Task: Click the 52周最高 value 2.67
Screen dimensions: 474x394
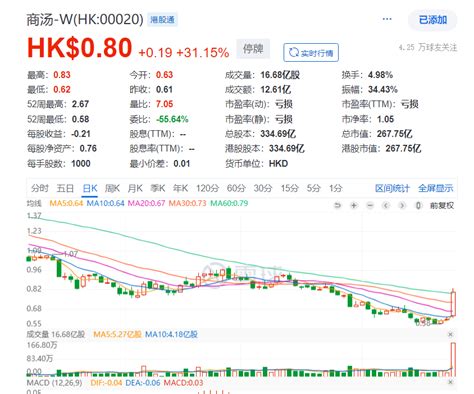Action: pyautogui.click(x=80, y=104)
